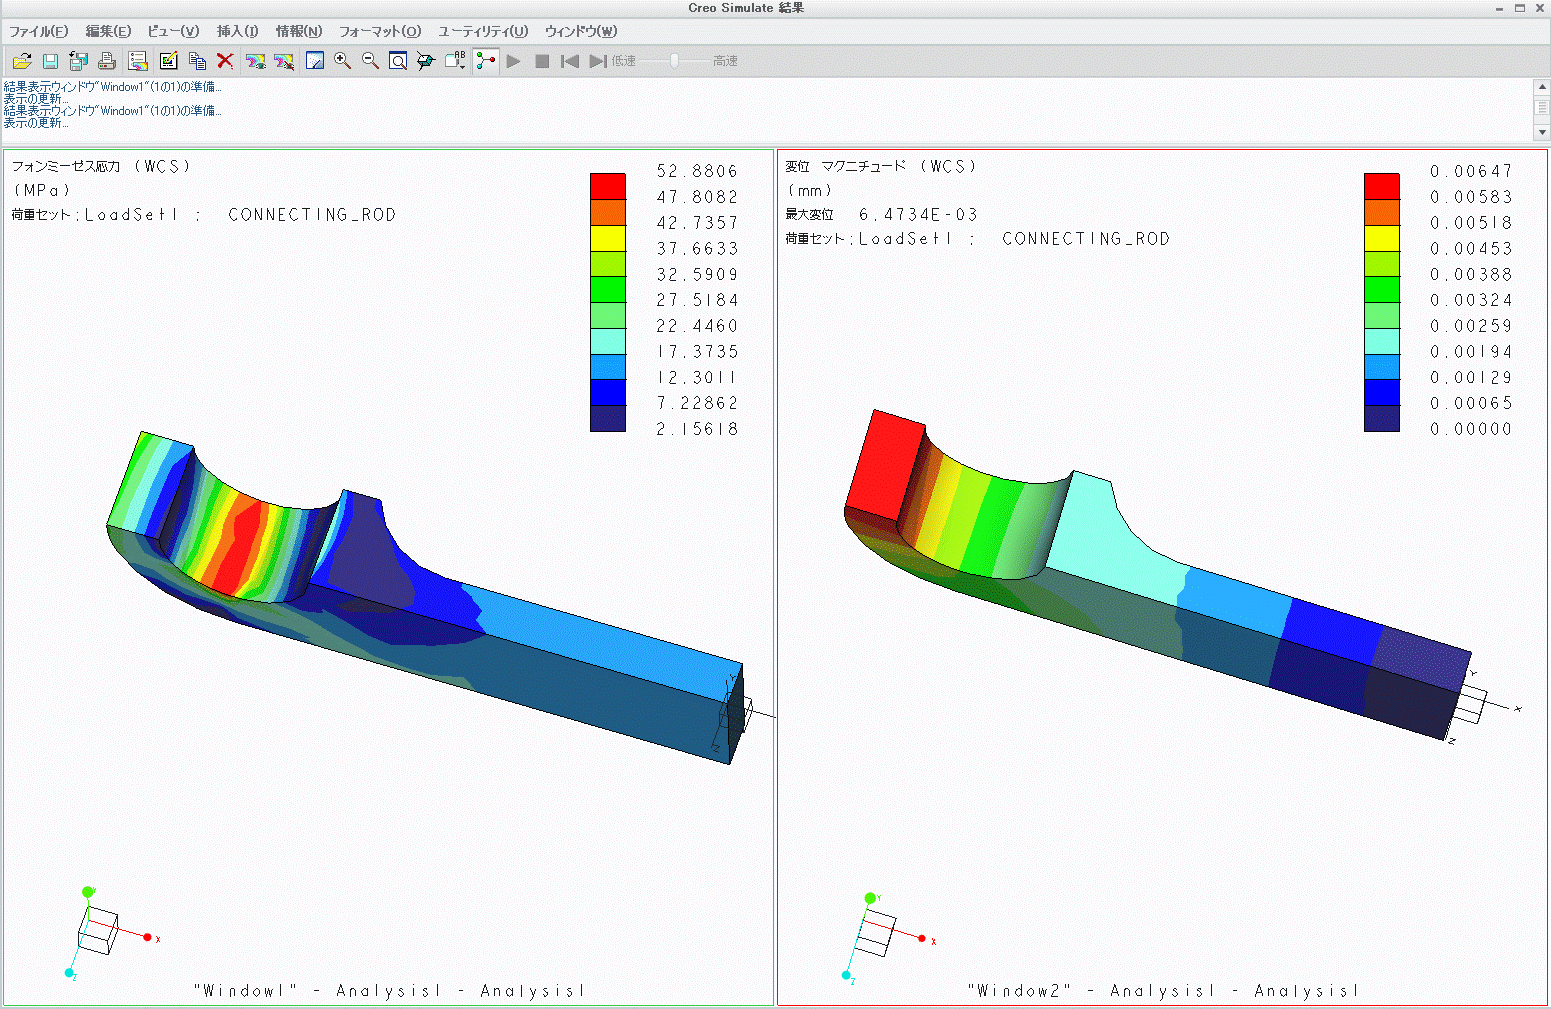This screenshot has height=1009, width=1551.
Task: Click the Save floppy disk icon
Action: (50, 61)
